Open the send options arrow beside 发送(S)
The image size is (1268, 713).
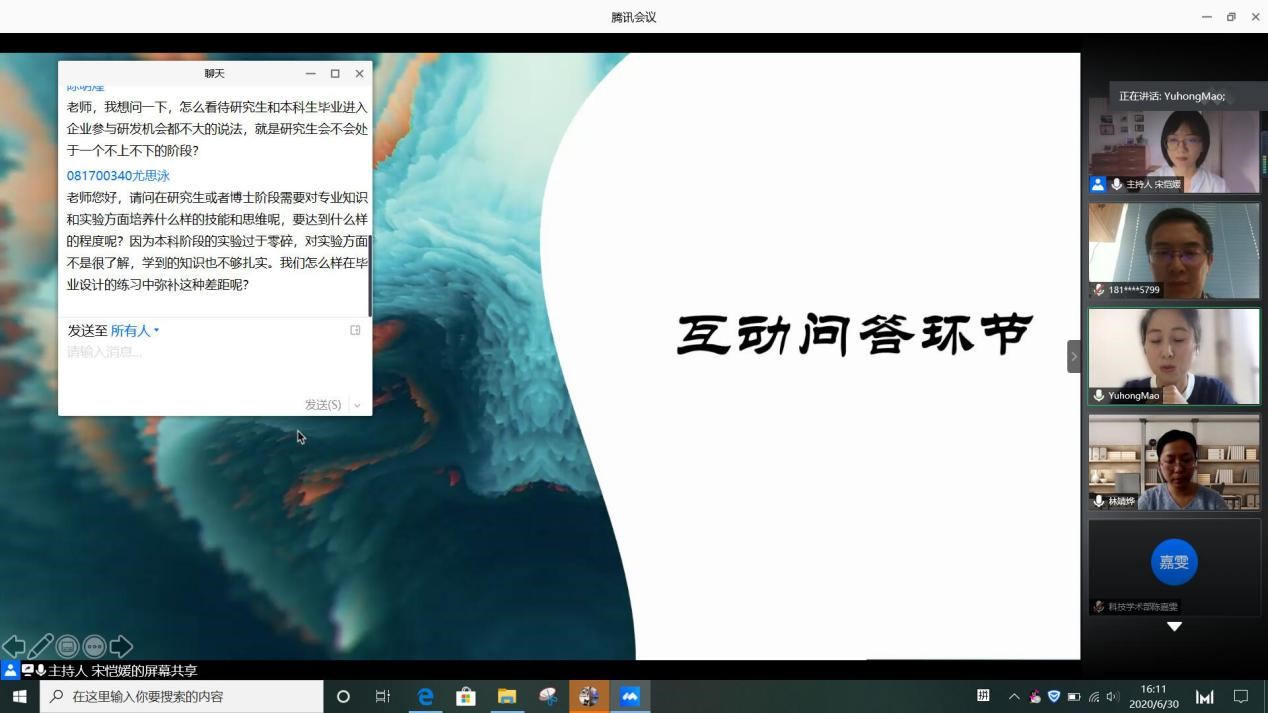pyautogui.click(x=357, y=405)
